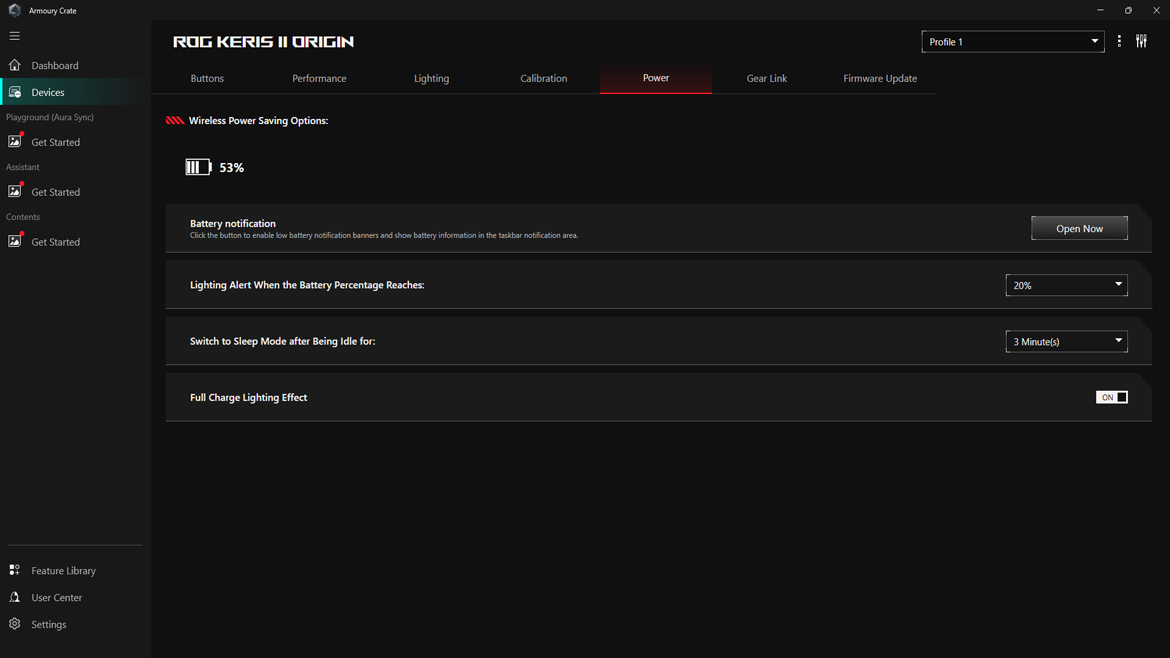
Task: Minimize the Armoury Crate window
Action: click(x=1101, y=10)
